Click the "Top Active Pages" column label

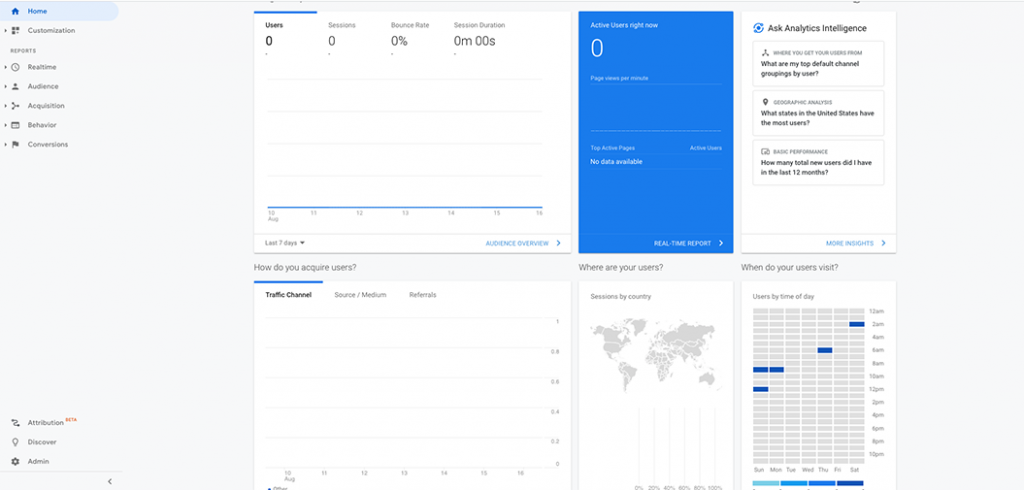(x=613, y=148)
